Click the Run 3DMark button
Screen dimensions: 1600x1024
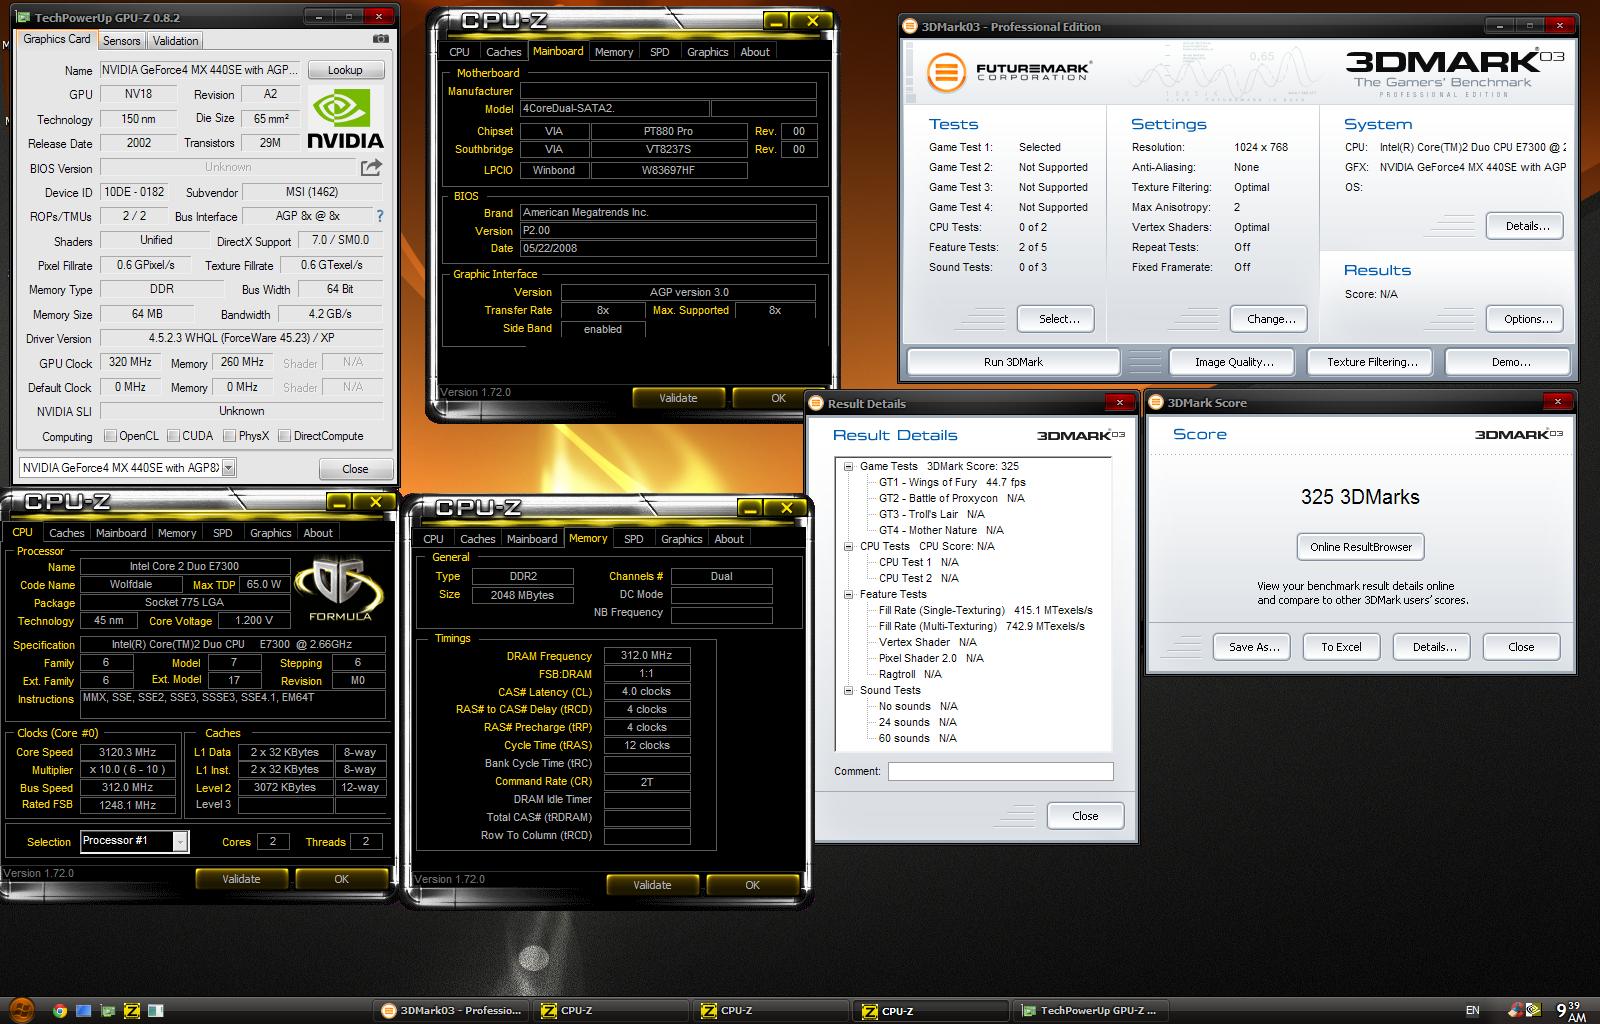click(x=1013, y=362)
